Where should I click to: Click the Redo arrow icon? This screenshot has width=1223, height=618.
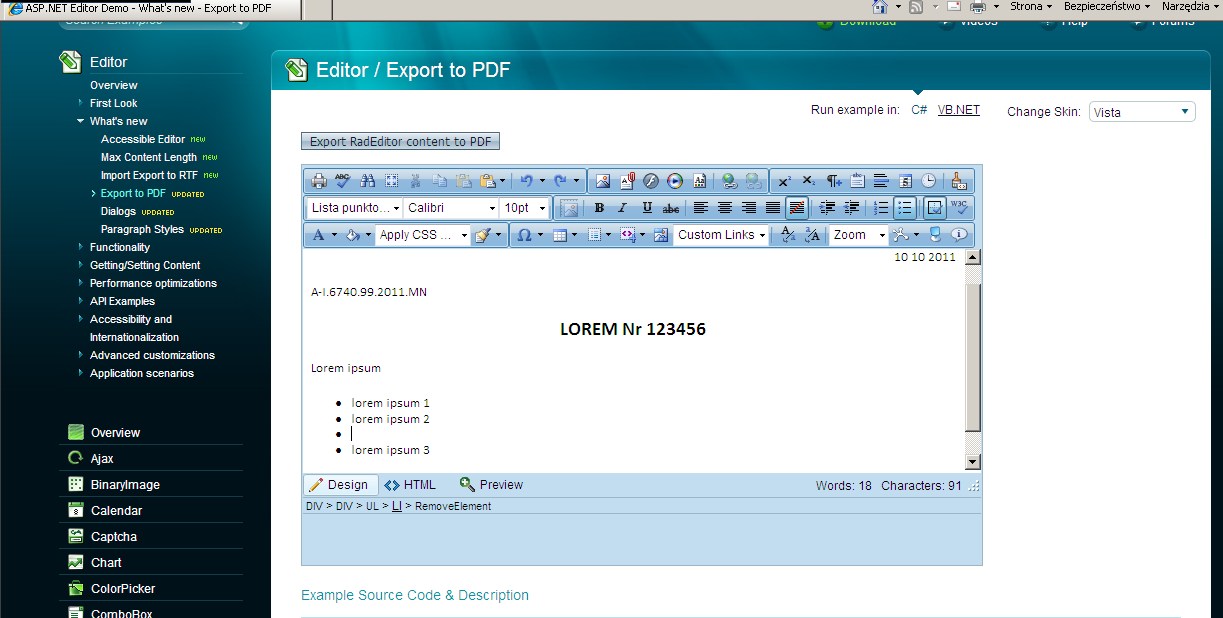[x=560, y=181]
